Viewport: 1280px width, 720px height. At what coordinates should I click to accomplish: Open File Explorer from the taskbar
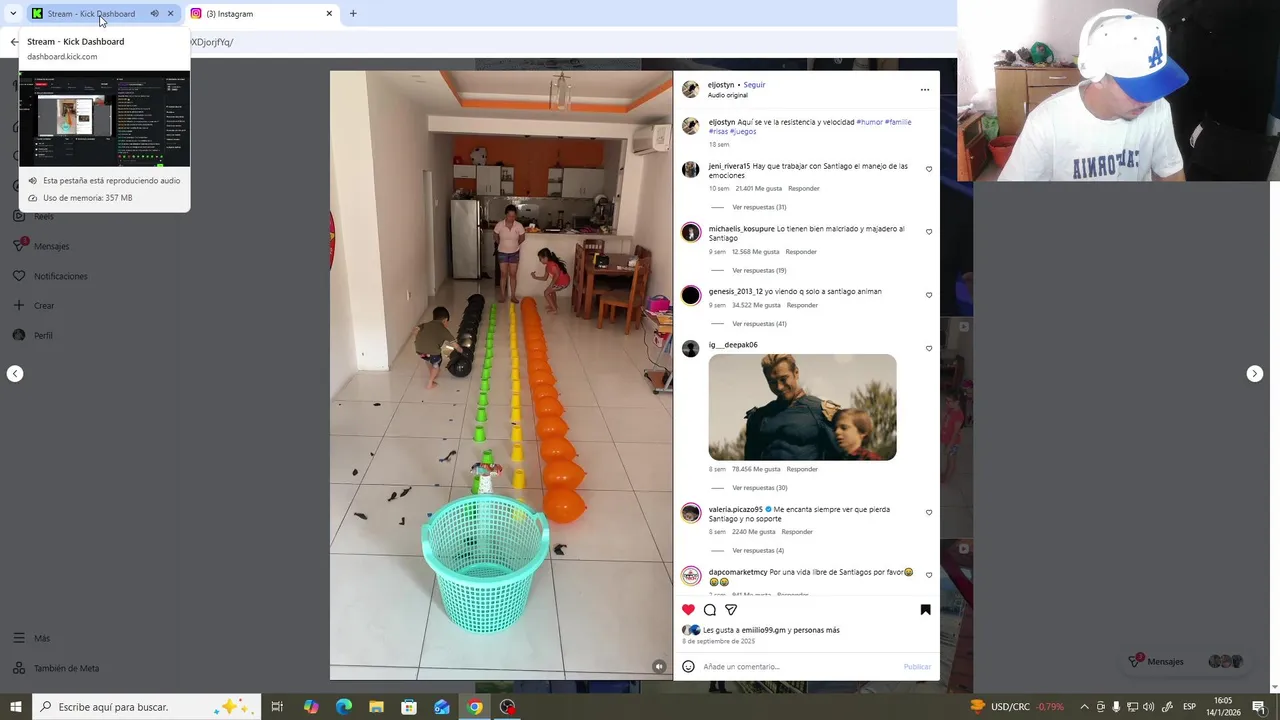pos(376,707)
